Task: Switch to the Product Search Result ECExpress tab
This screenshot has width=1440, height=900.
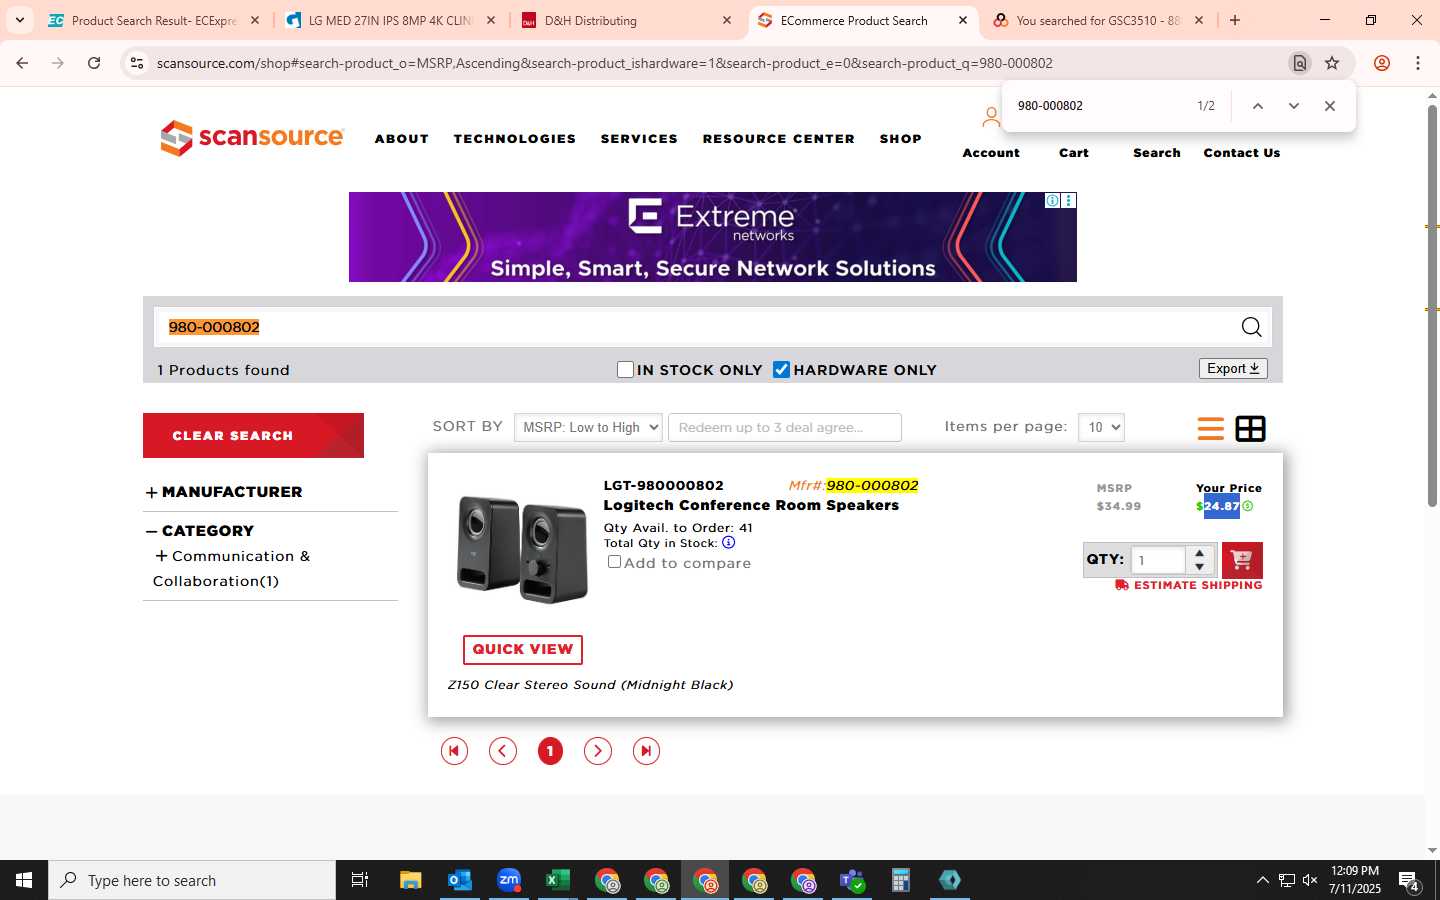Action: (x=155, y=20)
